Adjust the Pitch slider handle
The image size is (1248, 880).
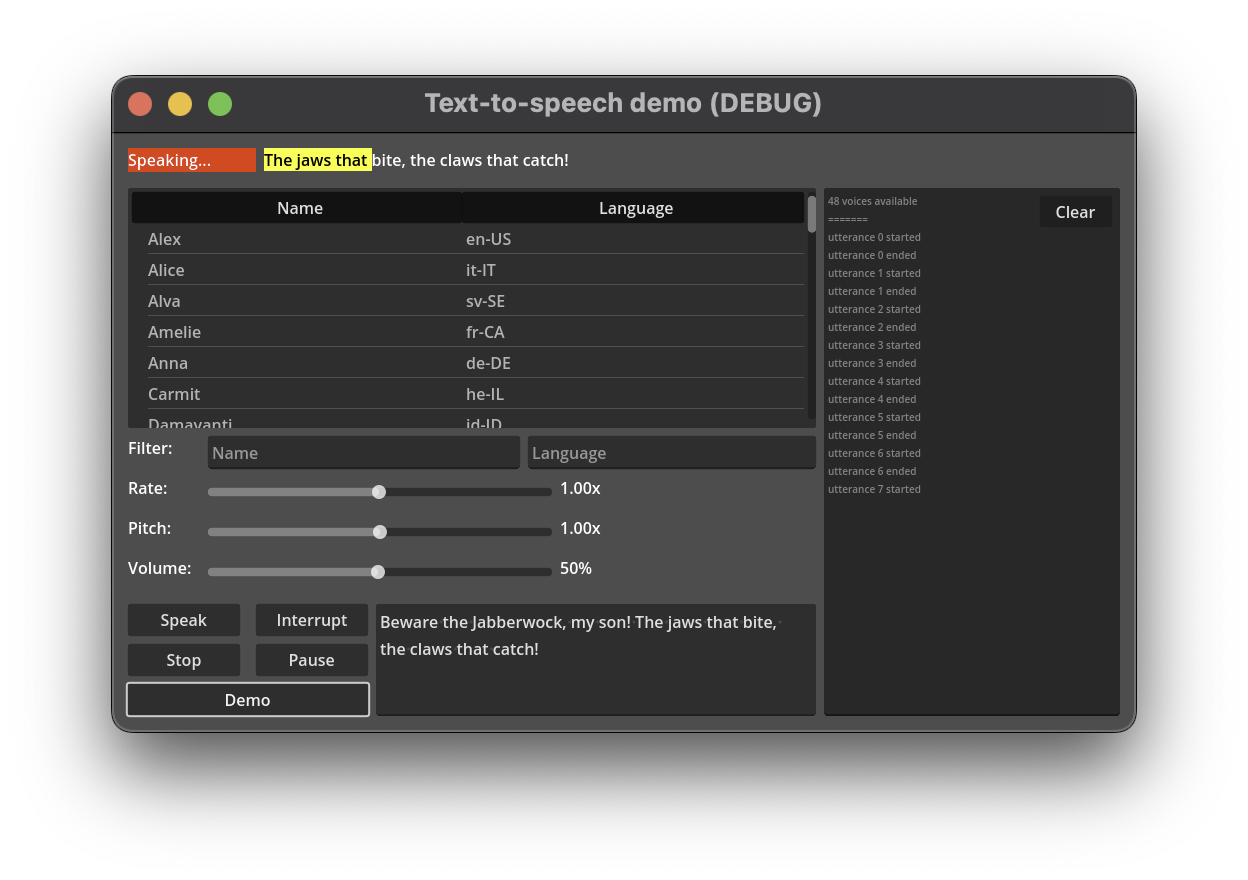pyautogui.click(x=378, y=531)
